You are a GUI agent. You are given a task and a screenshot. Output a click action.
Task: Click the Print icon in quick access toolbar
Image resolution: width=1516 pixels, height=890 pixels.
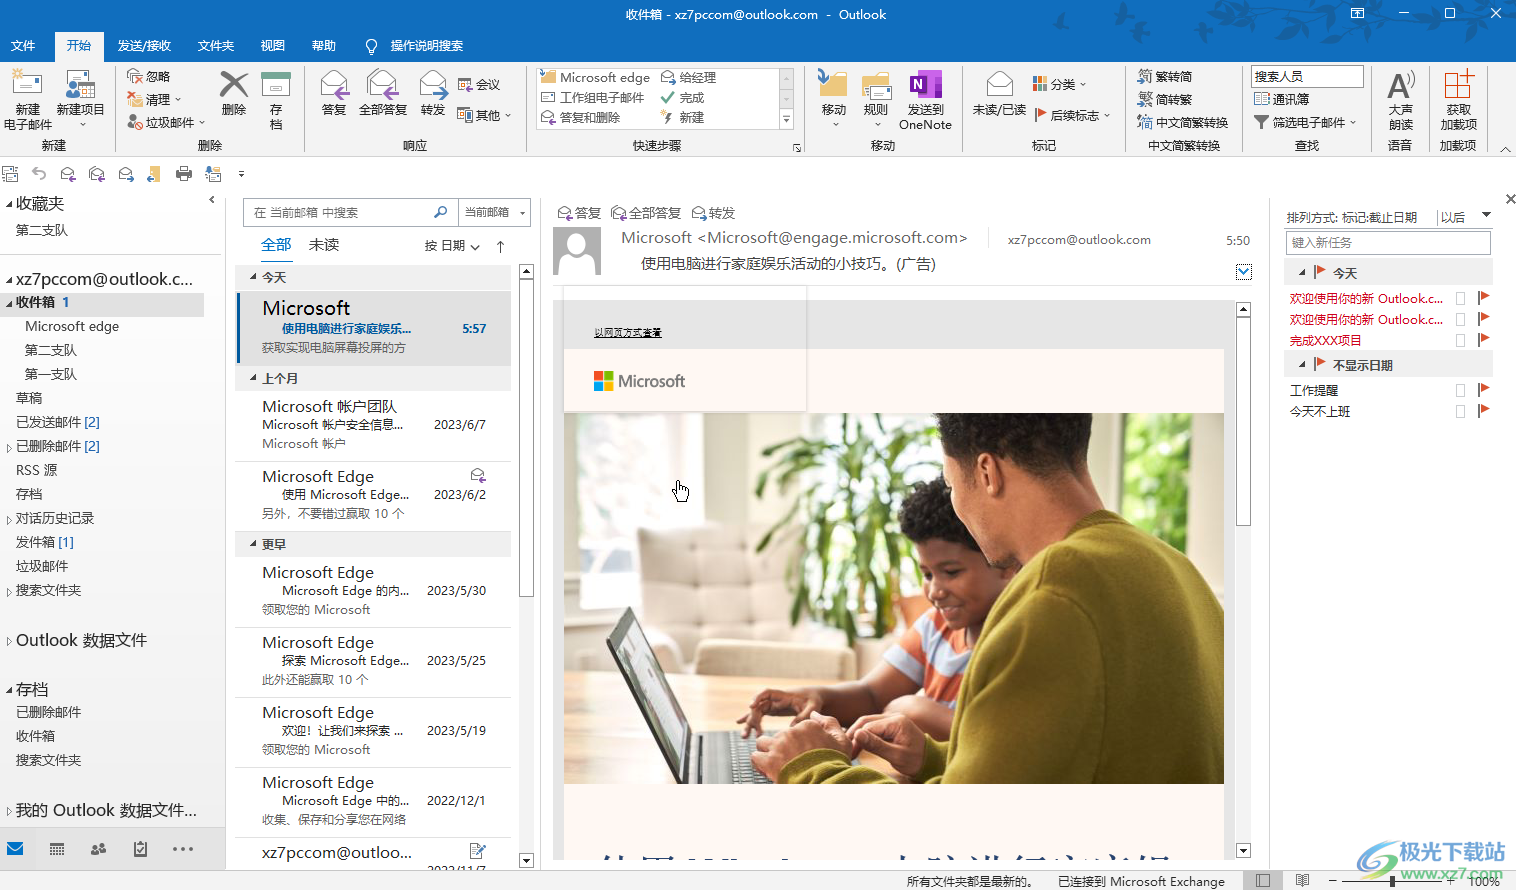pyautogui.click(x=184, y=174)
